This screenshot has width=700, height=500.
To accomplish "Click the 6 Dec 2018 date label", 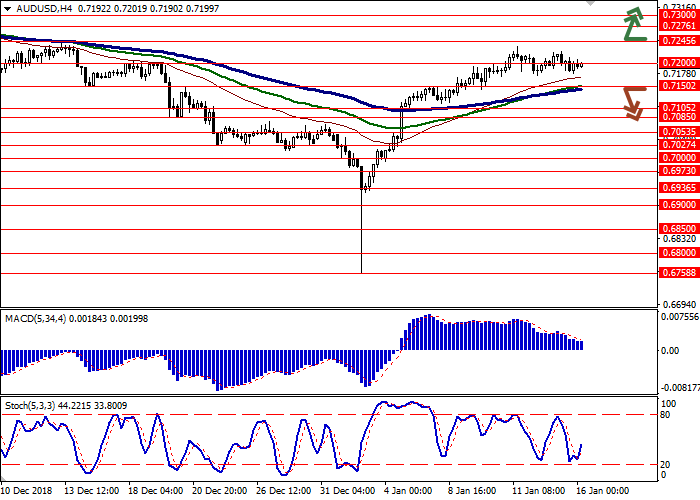I will click(x=28, y=492).
